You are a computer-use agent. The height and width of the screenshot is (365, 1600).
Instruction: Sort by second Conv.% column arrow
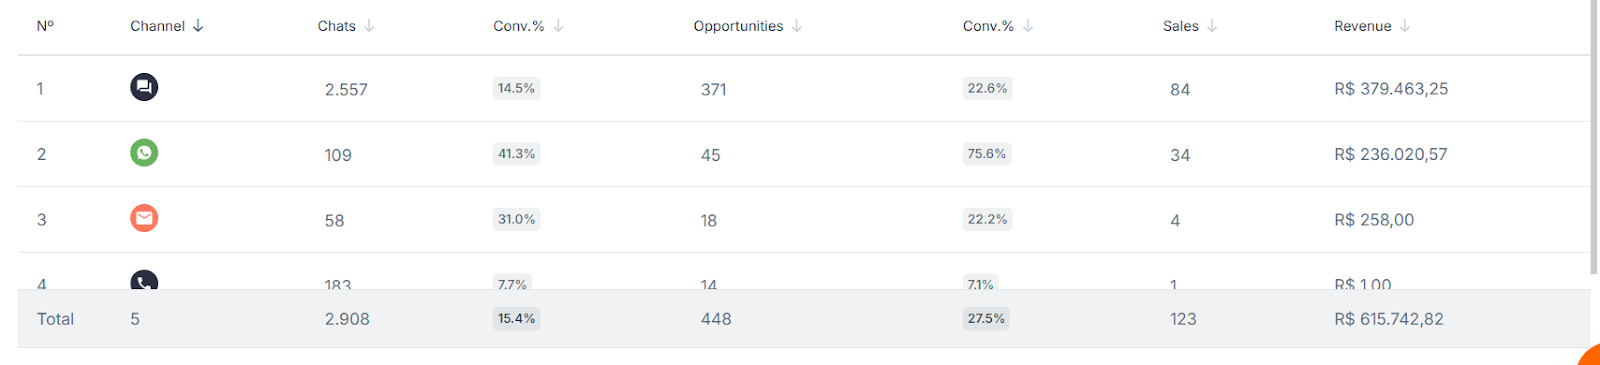coord(1028,26)
